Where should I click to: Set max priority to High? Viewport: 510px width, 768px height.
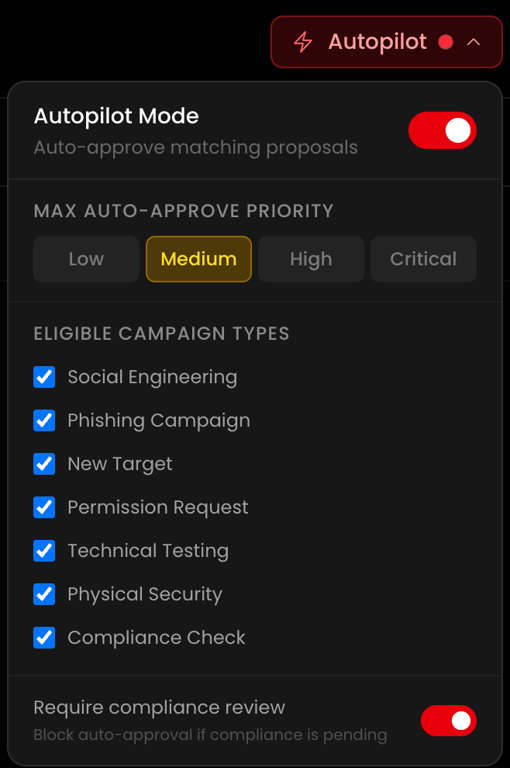click(x=311, y=259)
